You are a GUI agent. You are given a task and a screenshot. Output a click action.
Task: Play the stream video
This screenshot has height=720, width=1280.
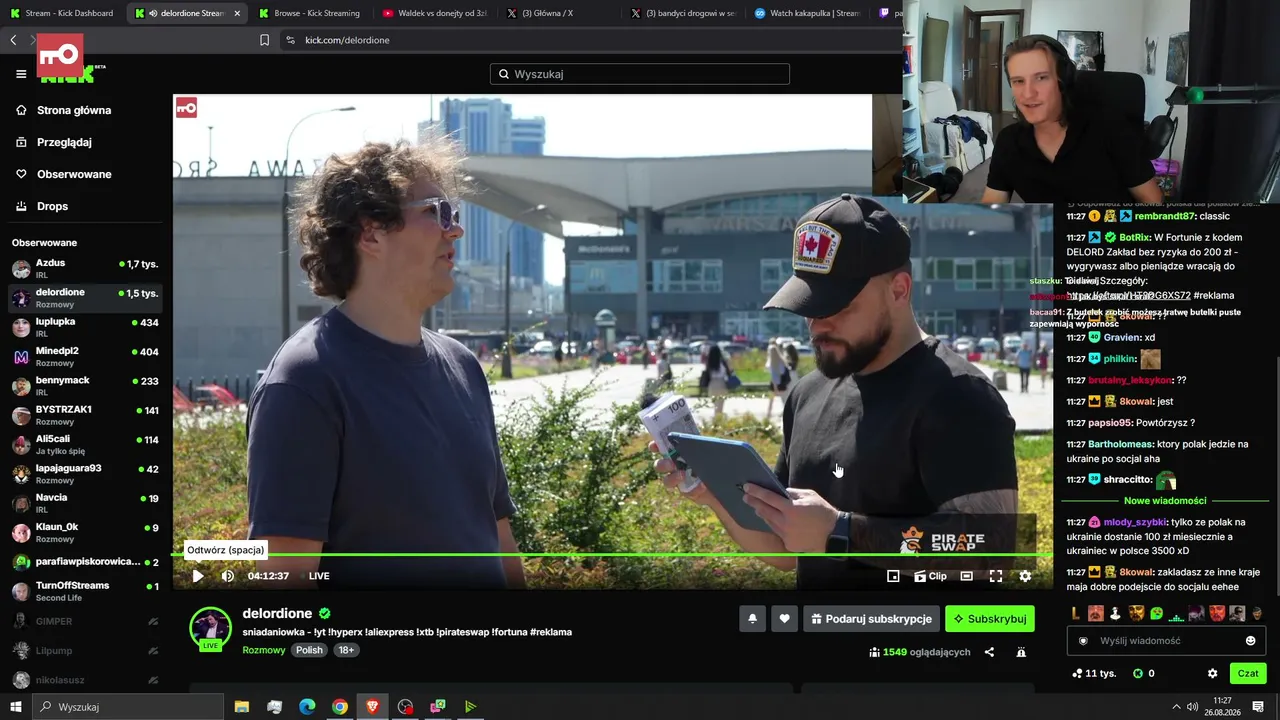(198, 576)
